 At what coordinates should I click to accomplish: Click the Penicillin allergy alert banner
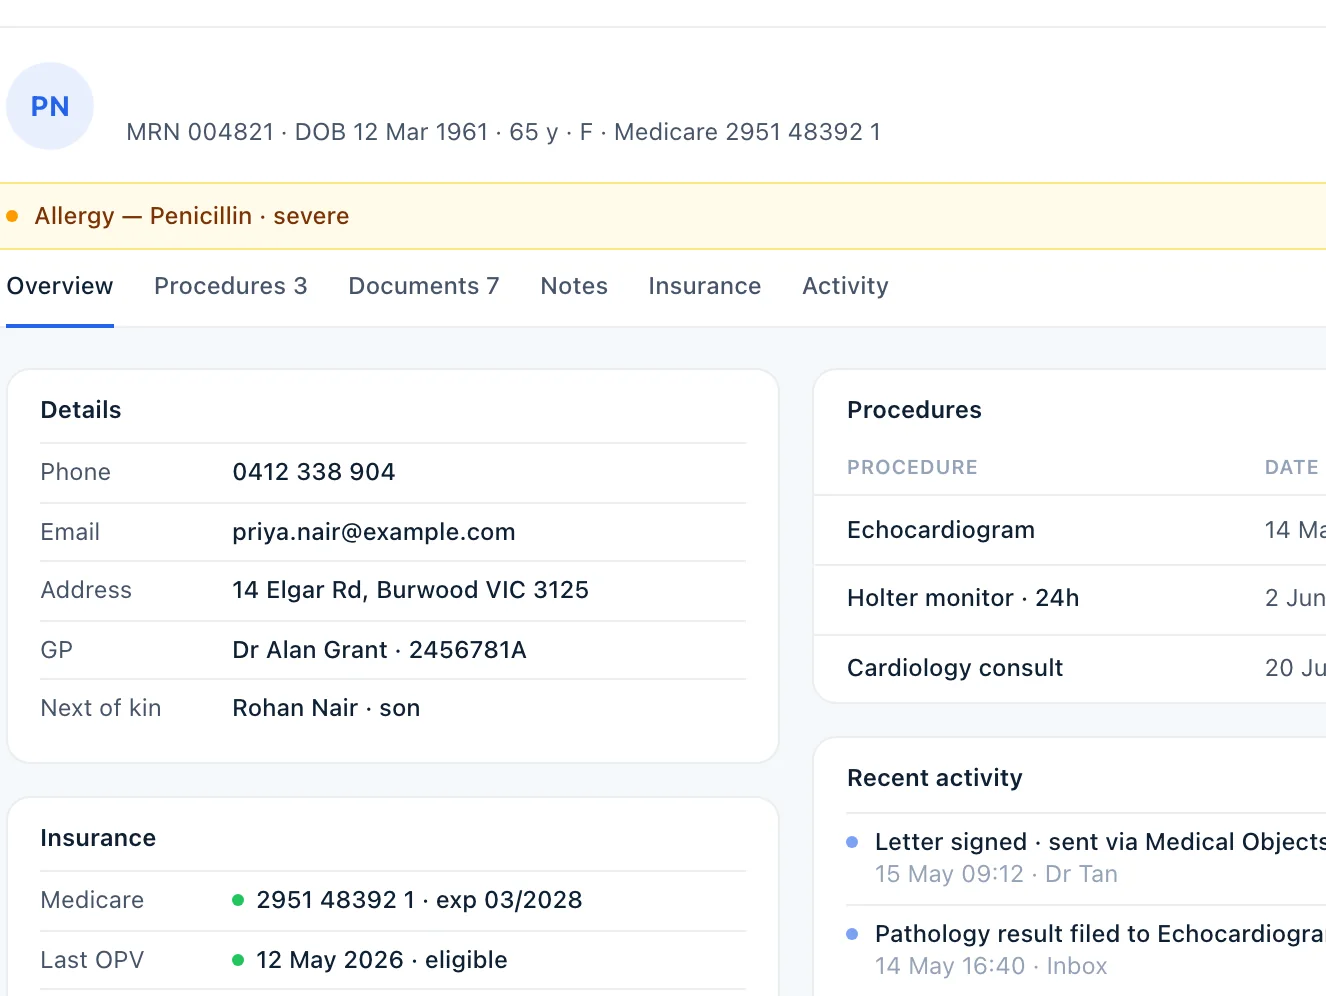point(663,216)
